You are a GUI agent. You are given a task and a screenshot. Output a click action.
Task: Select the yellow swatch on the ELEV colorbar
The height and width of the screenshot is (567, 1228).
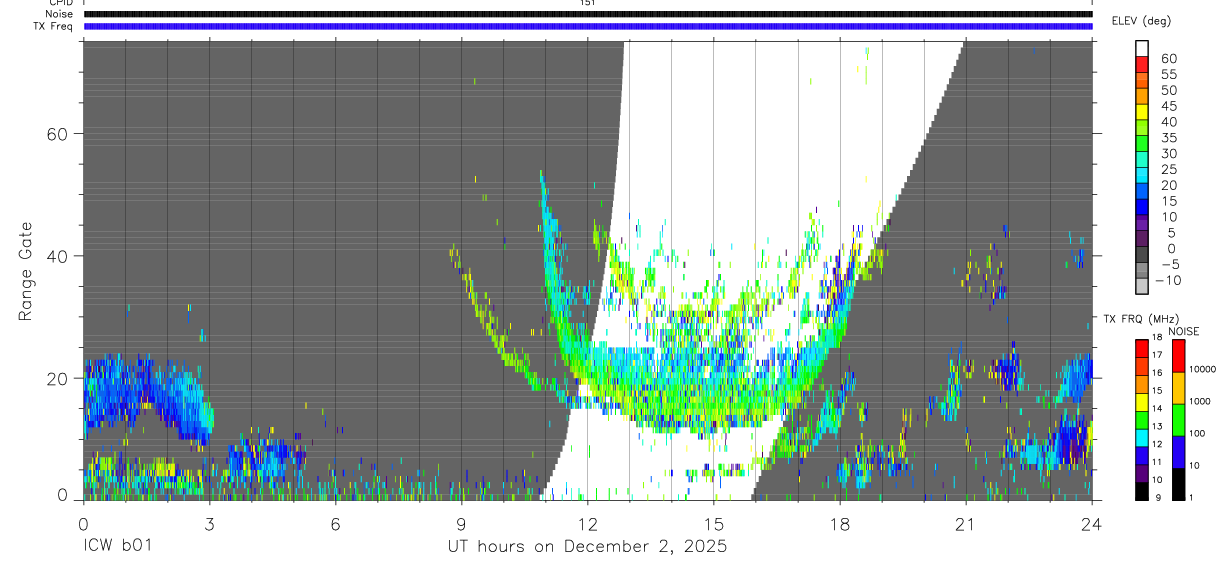1142,111
